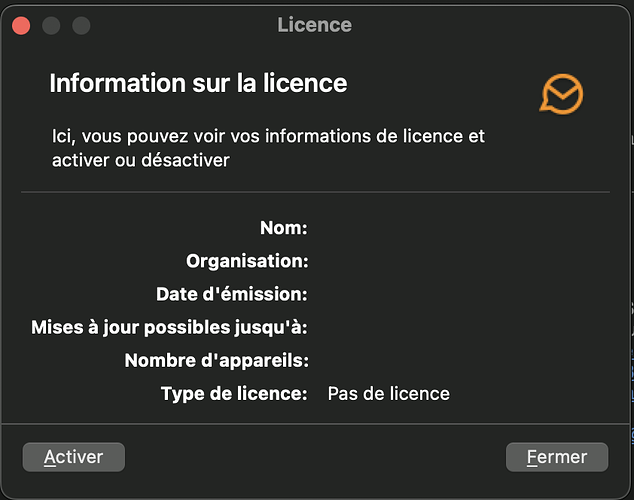
Task: Click the Nombre d'appareils label
Action: [x=216, y=360]
